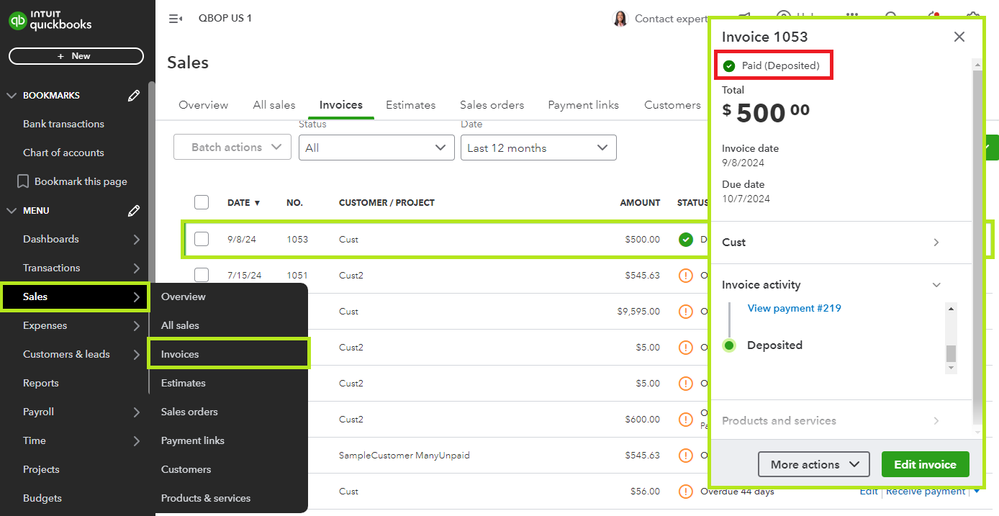Open Reports in the sidebar

[x=41, y=383]
